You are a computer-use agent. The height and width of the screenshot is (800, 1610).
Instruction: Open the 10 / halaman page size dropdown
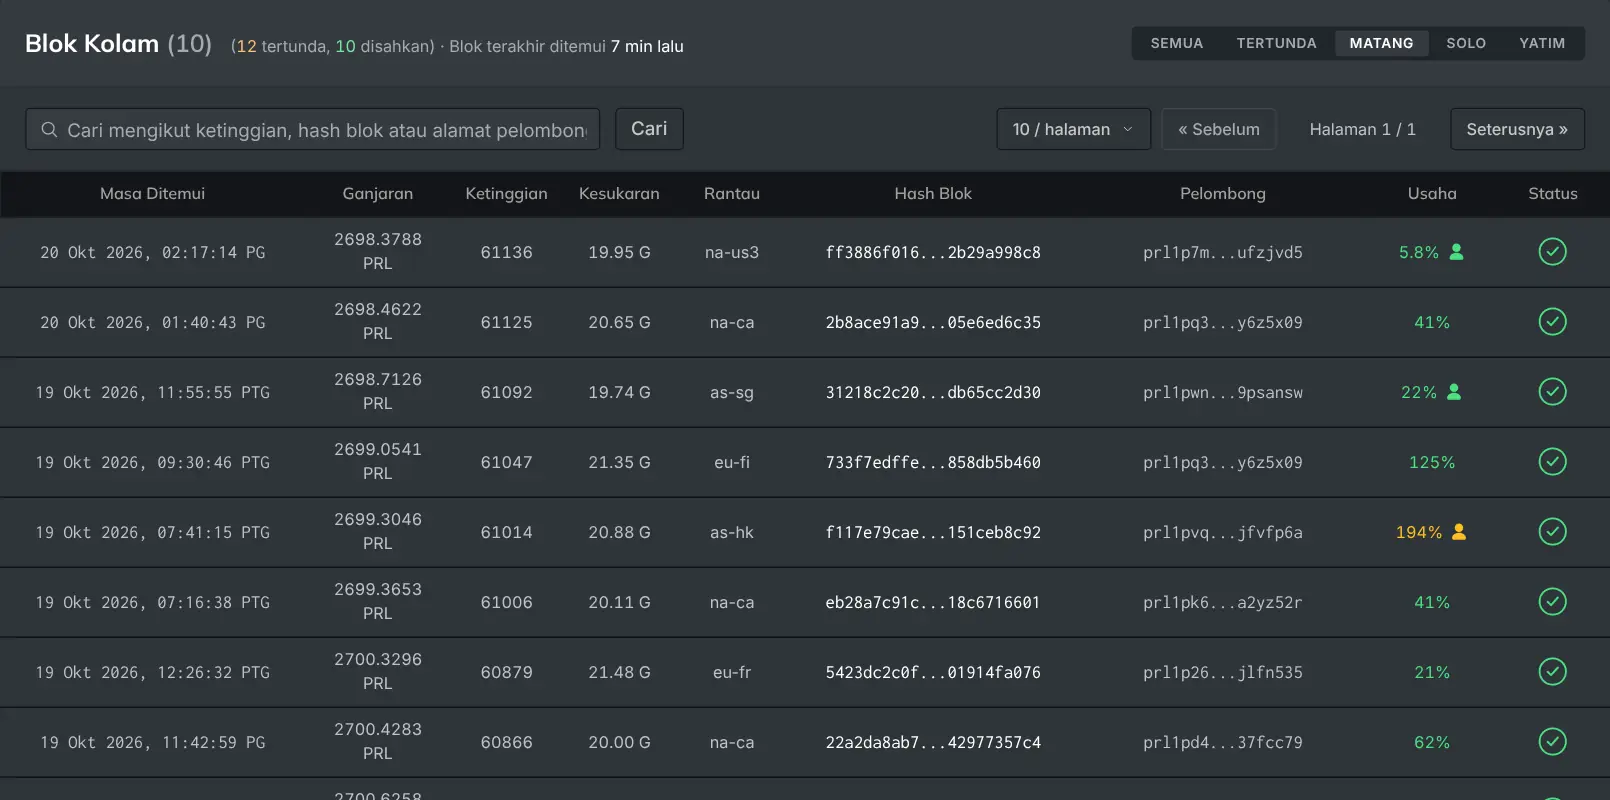pyautogui.click(x=1073, y=129)
